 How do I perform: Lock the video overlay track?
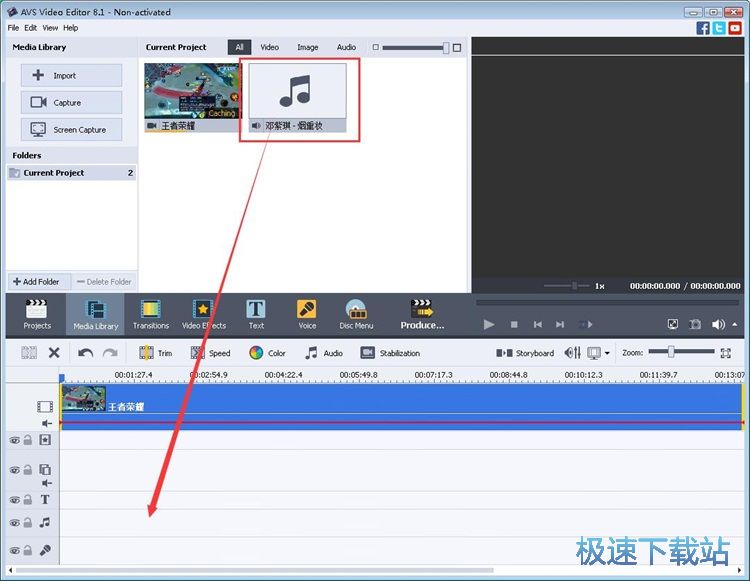(x=28, y=470)
